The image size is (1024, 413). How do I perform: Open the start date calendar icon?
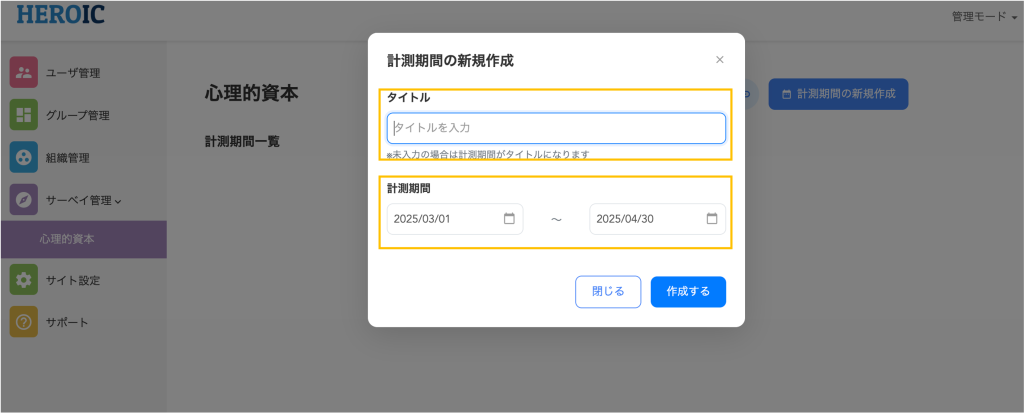point(509,218)
